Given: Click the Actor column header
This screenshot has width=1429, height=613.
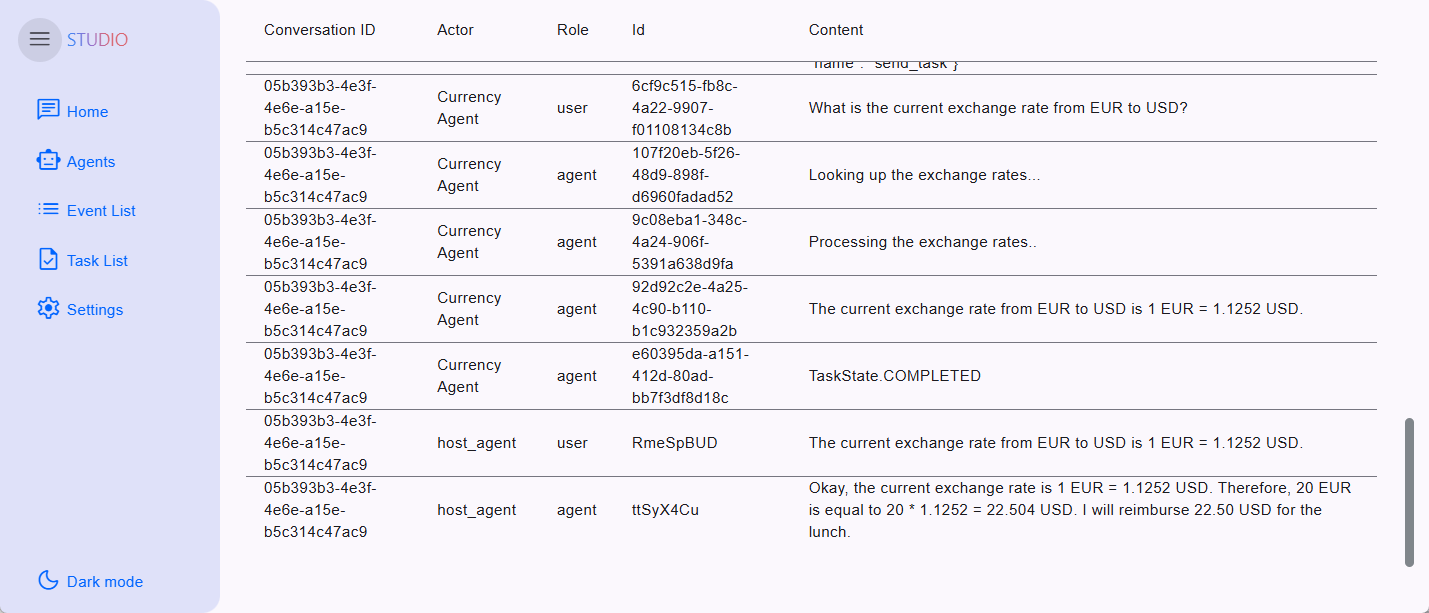Looking at the screenshot, I should pos(455,30).
